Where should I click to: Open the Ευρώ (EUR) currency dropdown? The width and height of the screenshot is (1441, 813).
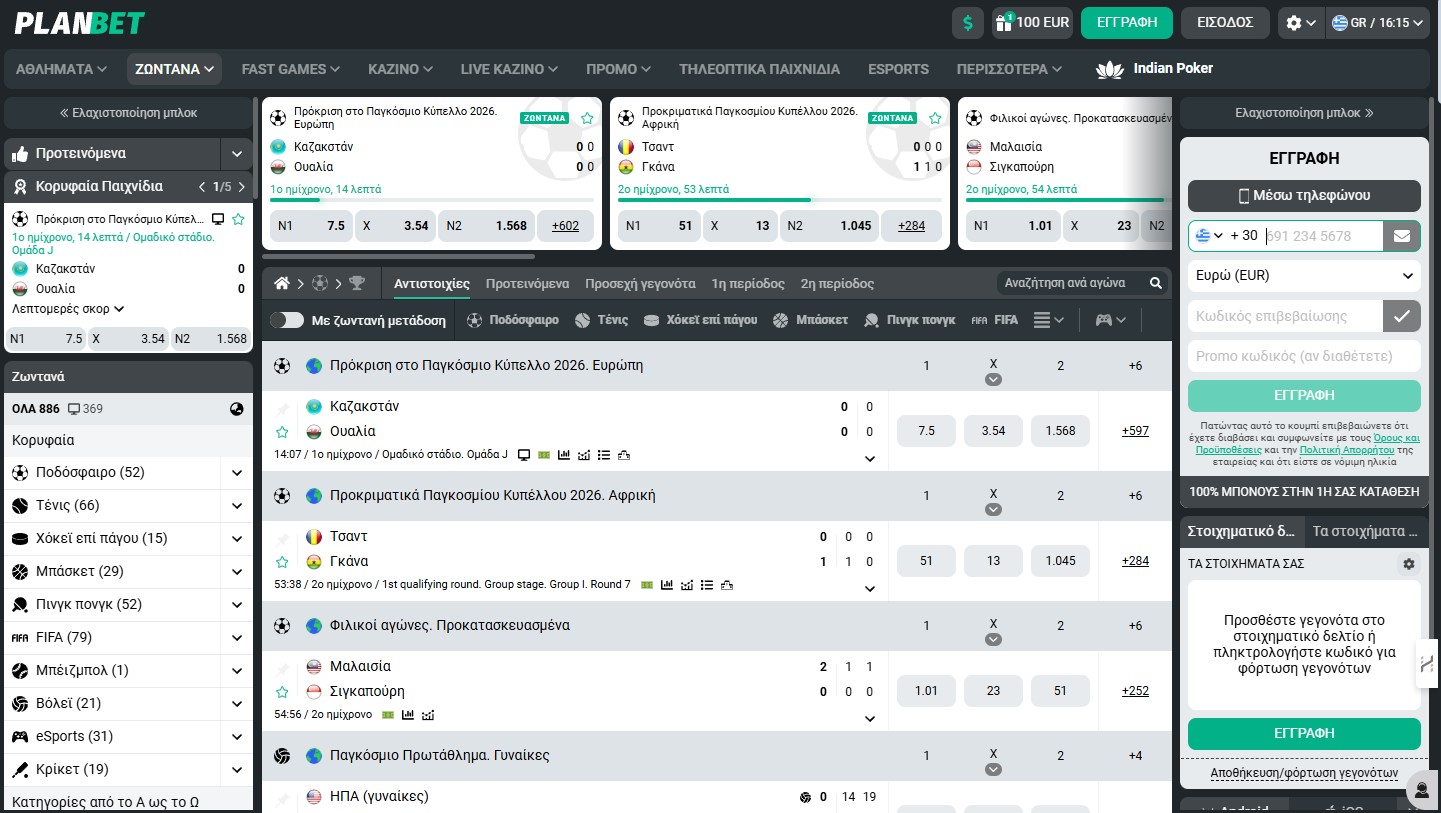point(1303,275)
